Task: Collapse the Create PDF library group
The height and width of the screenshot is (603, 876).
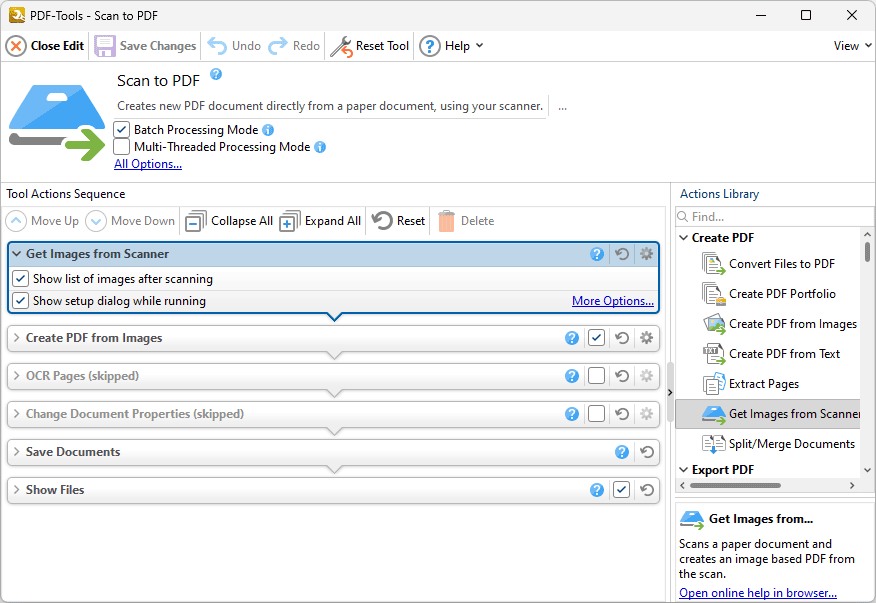Action: point(684,238)
